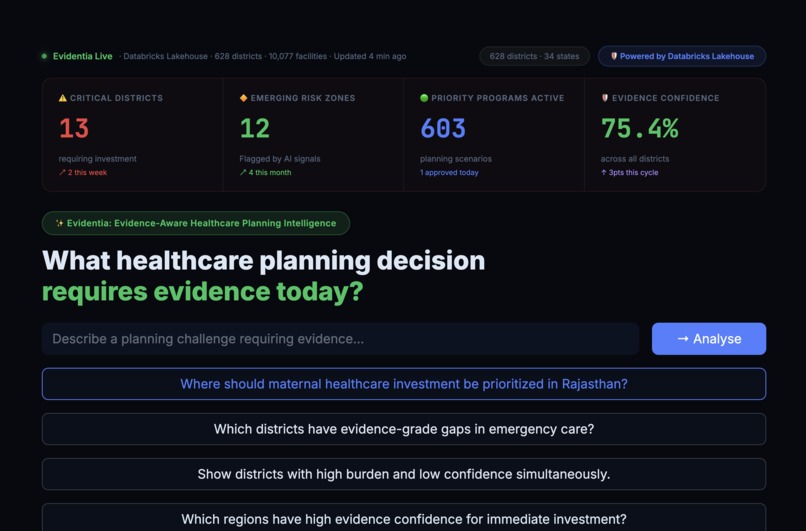This screenshot has width=806, height=531.
Task: Click the Evidence Confidence value 75.4%
Action: tap(639, 128)
